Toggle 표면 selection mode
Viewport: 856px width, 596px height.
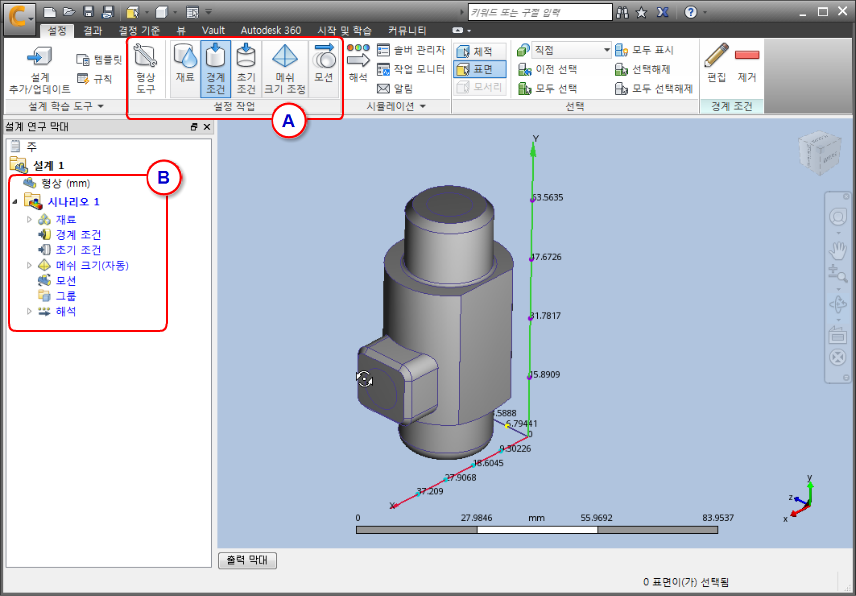[480, 69]
